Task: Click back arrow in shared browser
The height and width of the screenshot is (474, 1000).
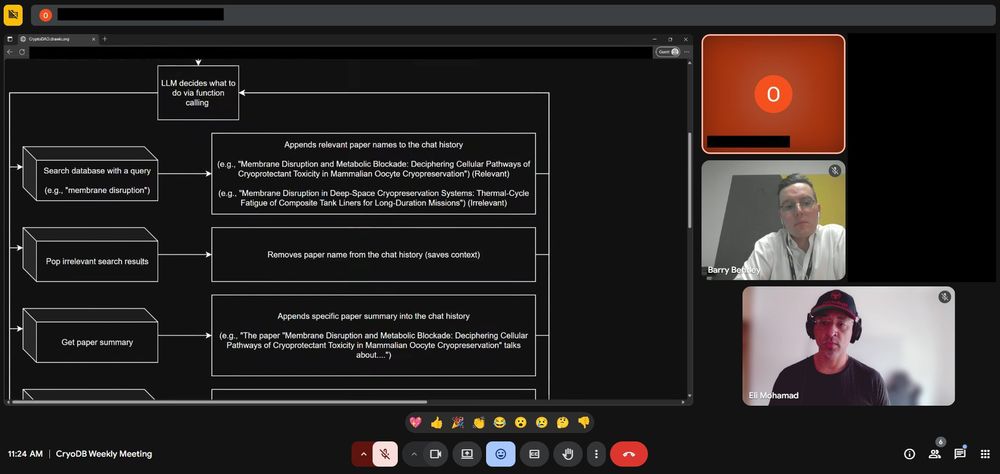Action: point(10,52)
